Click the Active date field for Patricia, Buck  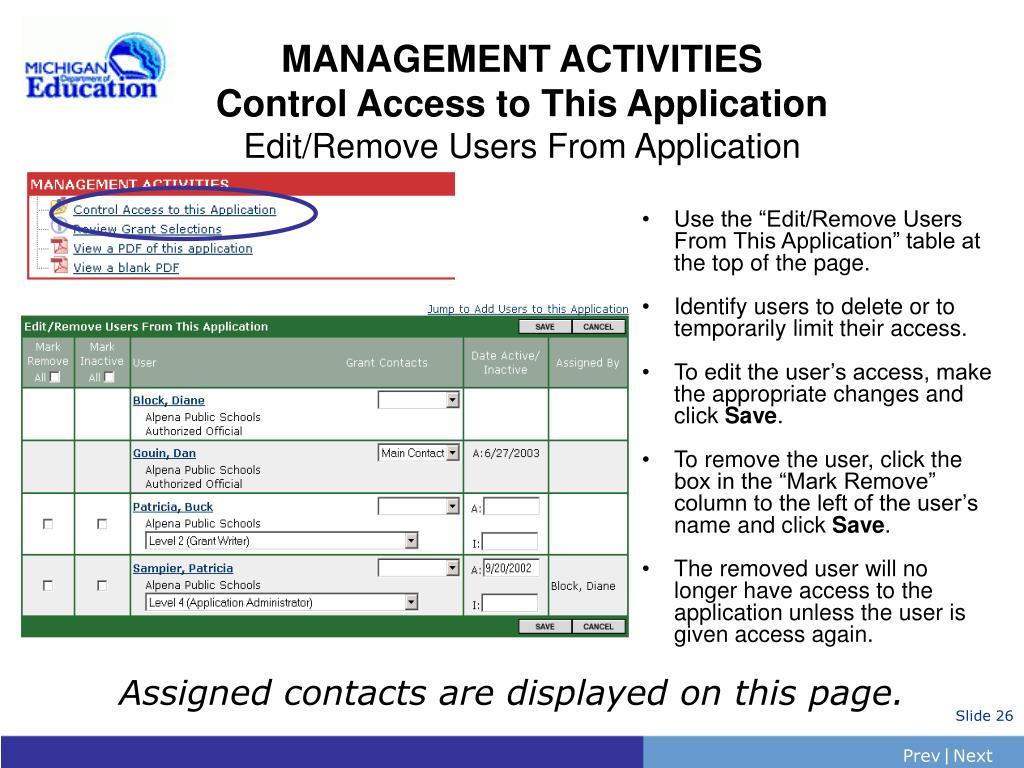click(511, 506)
